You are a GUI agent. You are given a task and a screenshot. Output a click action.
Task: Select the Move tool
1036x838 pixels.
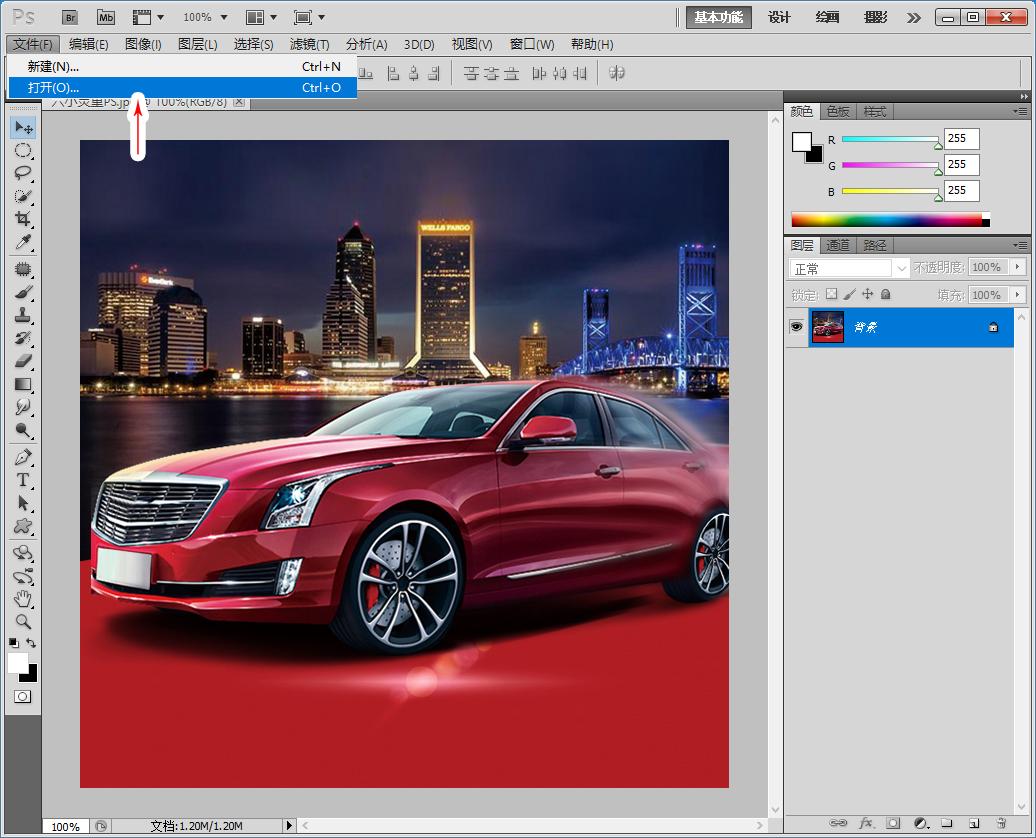pos(23,127)
